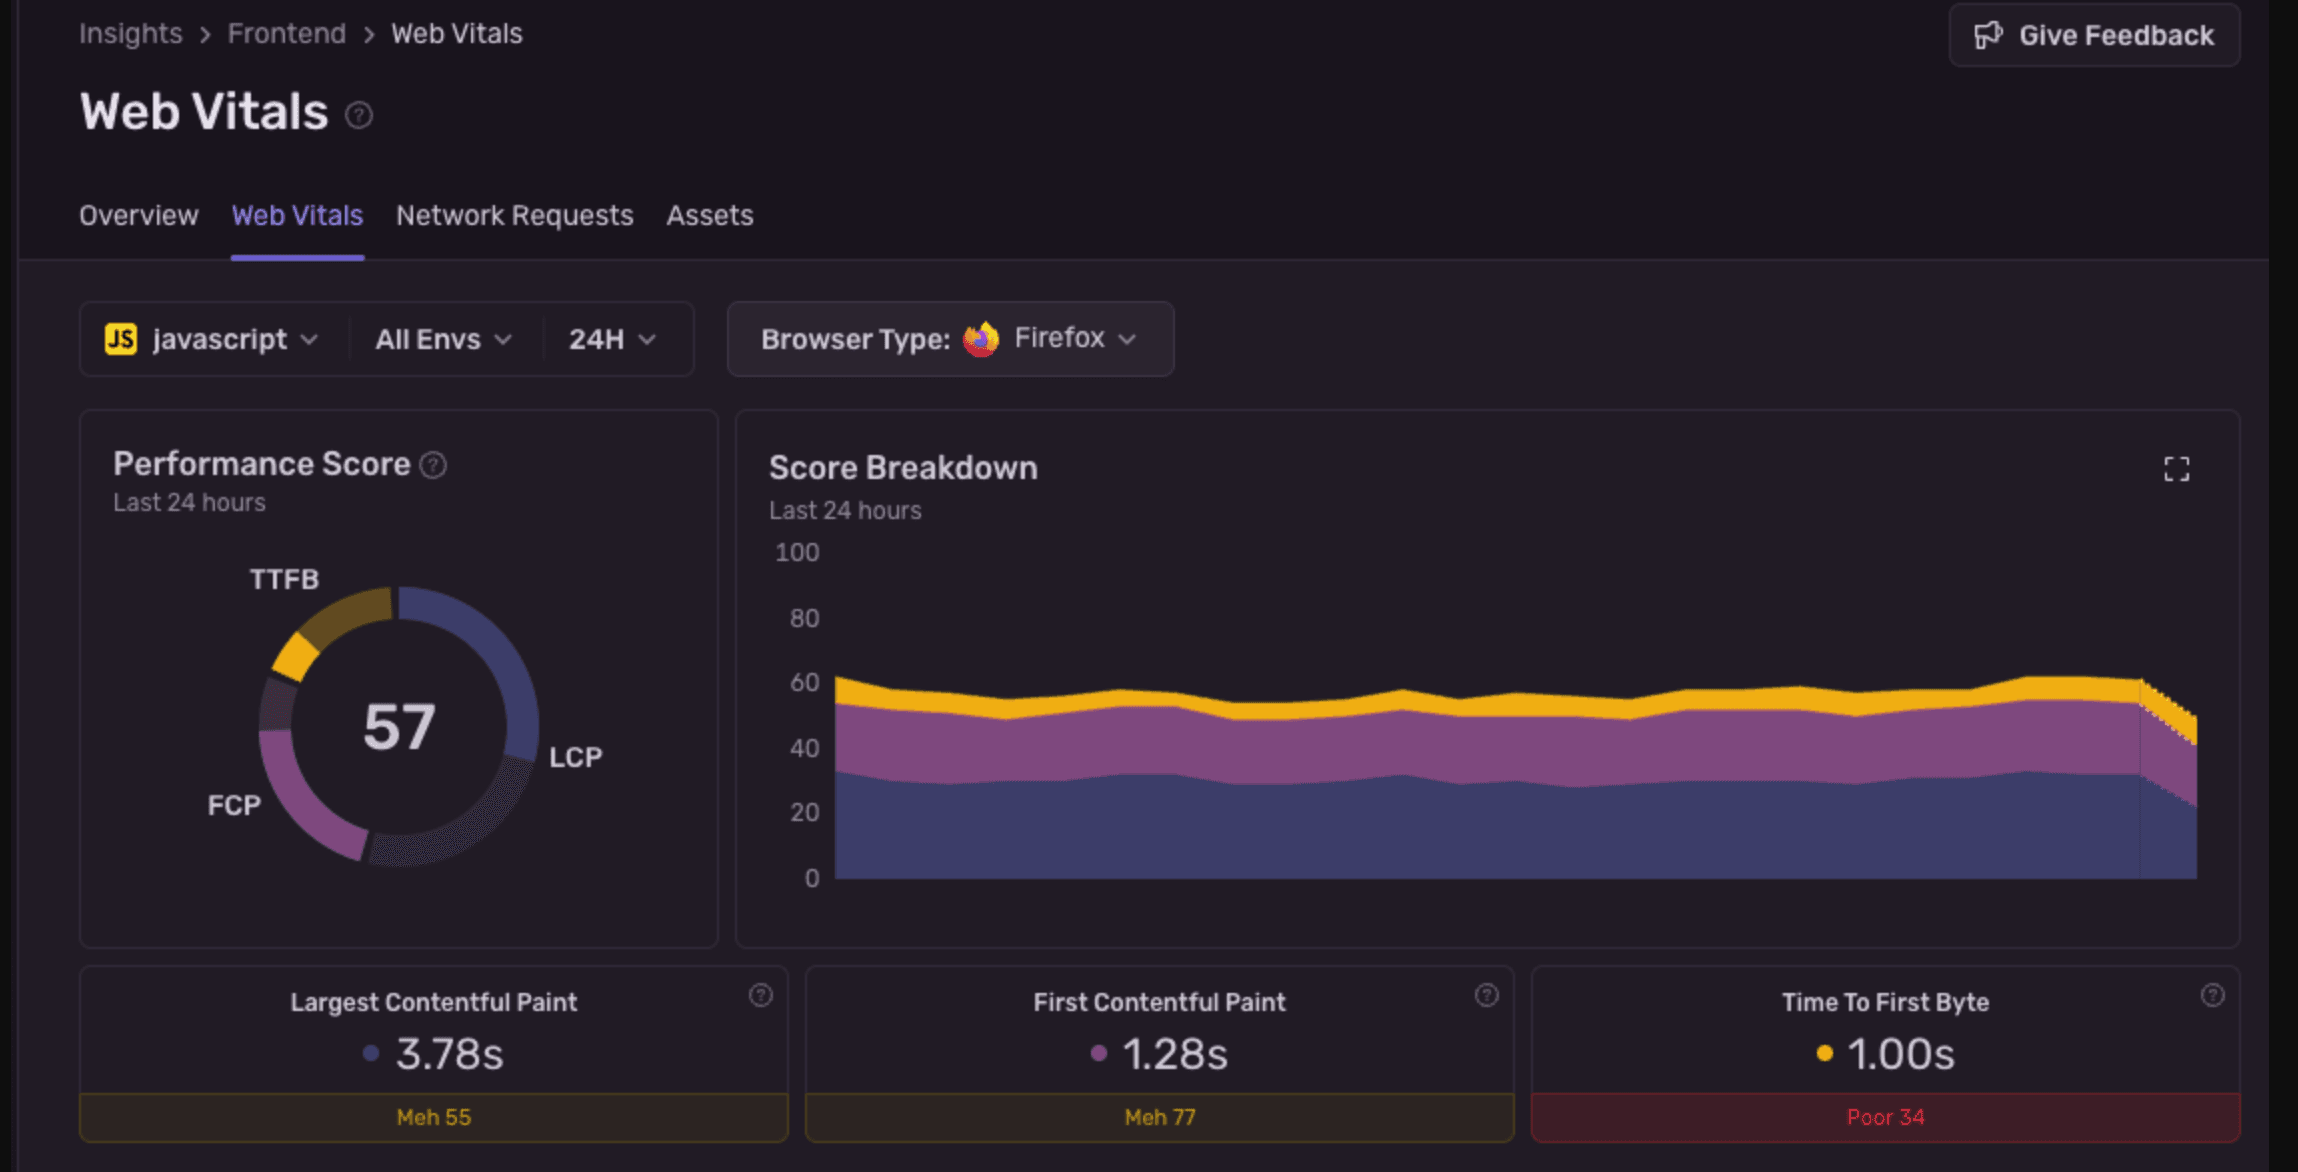Image resolution: width=2298 pixels, height=1172 pixels.
Task: Click the 1.00s TTFB value
Action: pyautogui.click(x=1901, y=1054)
